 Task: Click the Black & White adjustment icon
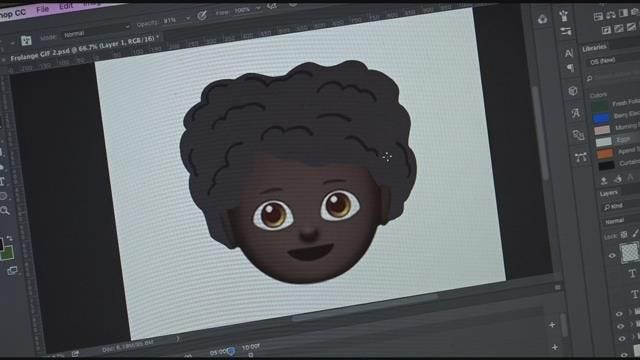623,13
